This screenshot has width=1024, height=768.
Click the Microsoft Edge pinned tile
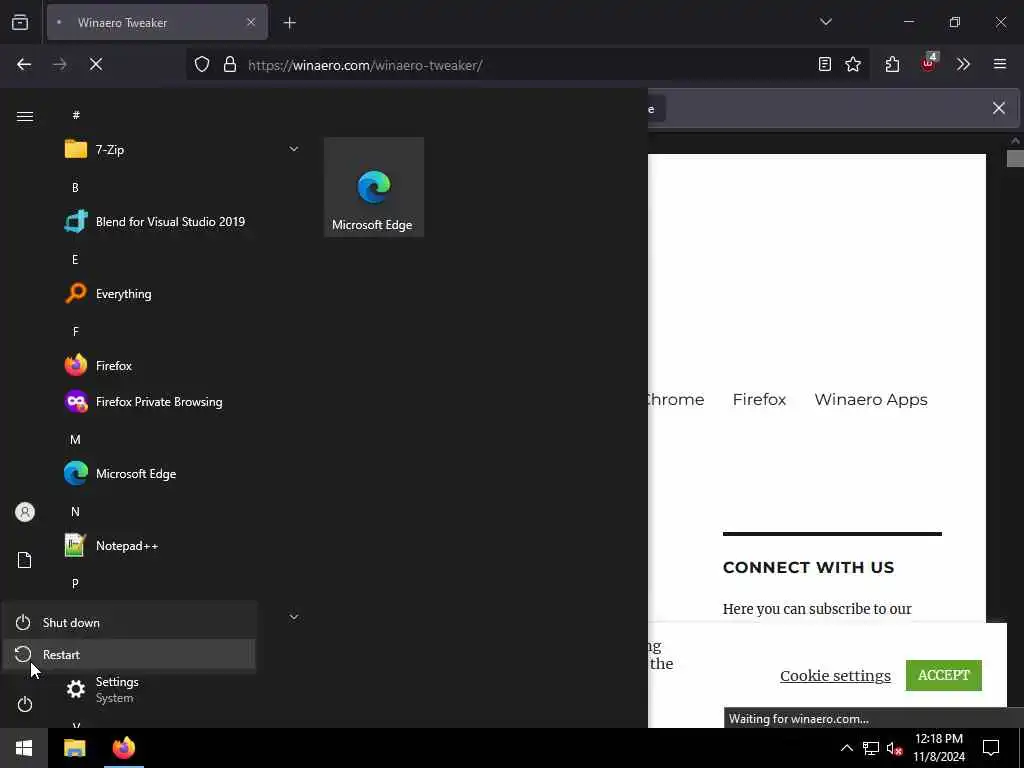click(374, 187)
